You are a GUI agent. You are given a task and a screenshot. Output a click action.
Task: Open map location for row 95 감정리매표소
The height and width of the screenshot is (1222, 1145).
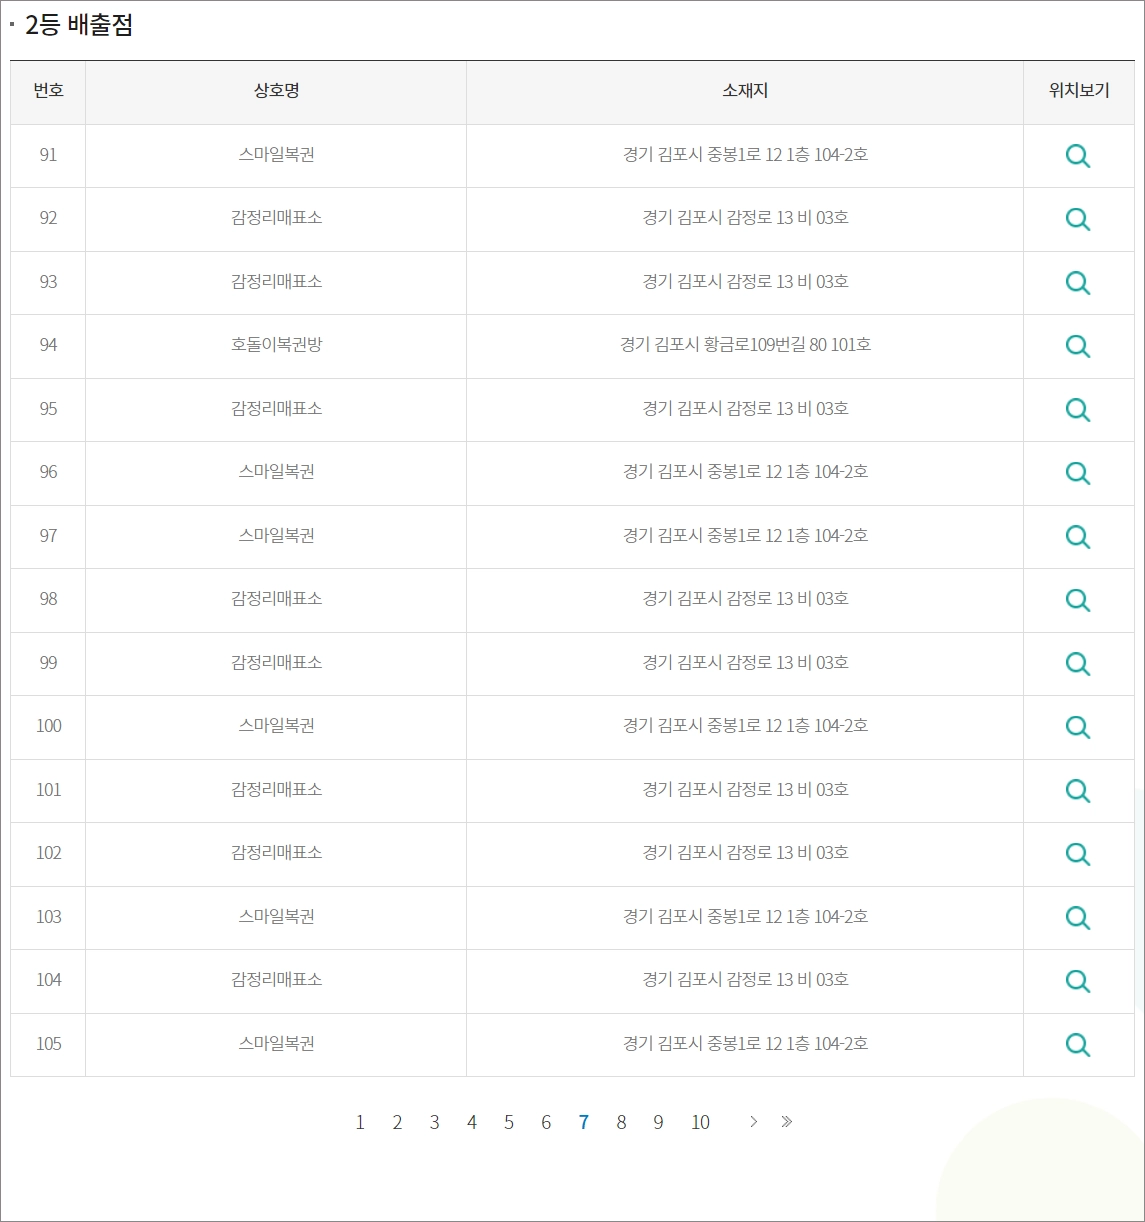pos(1078,410)
